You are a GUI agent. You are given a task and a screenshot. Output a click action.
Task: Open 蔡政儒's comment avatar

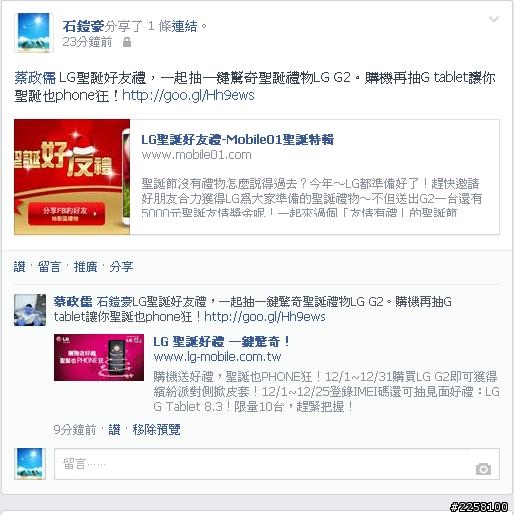30,310
